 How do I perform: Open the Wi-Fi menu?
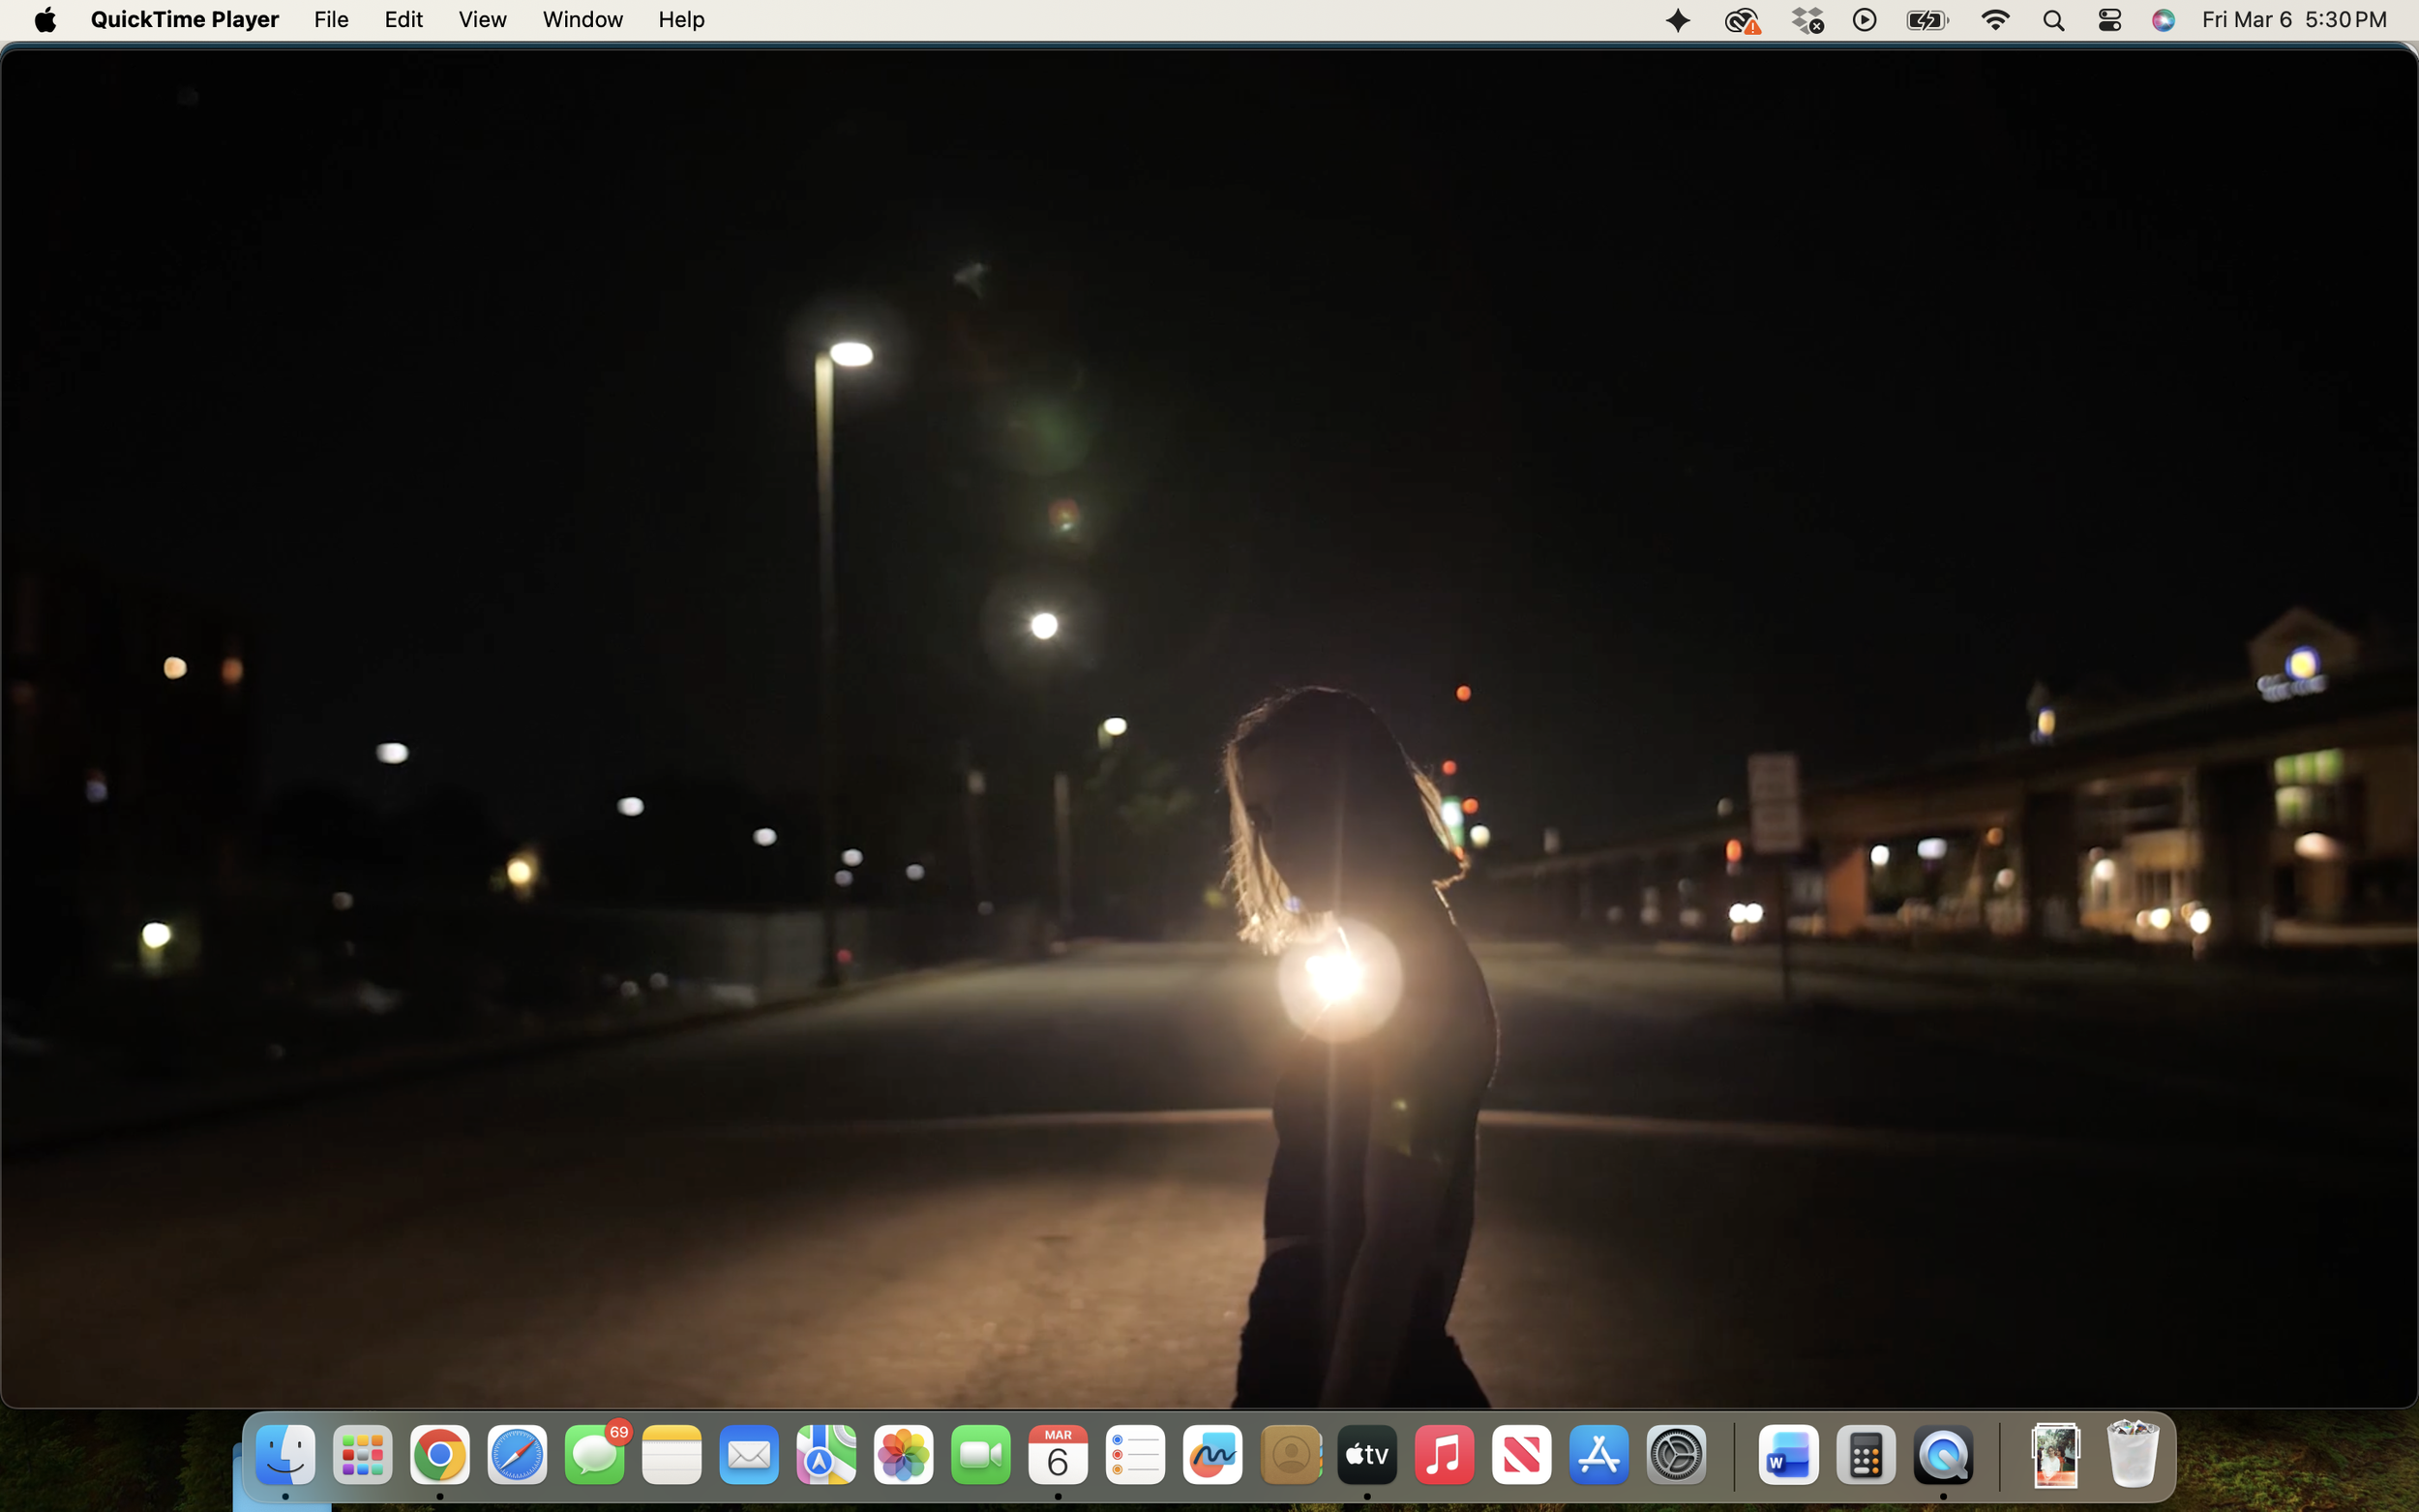pyautogui.click(x=1994, y=20)
